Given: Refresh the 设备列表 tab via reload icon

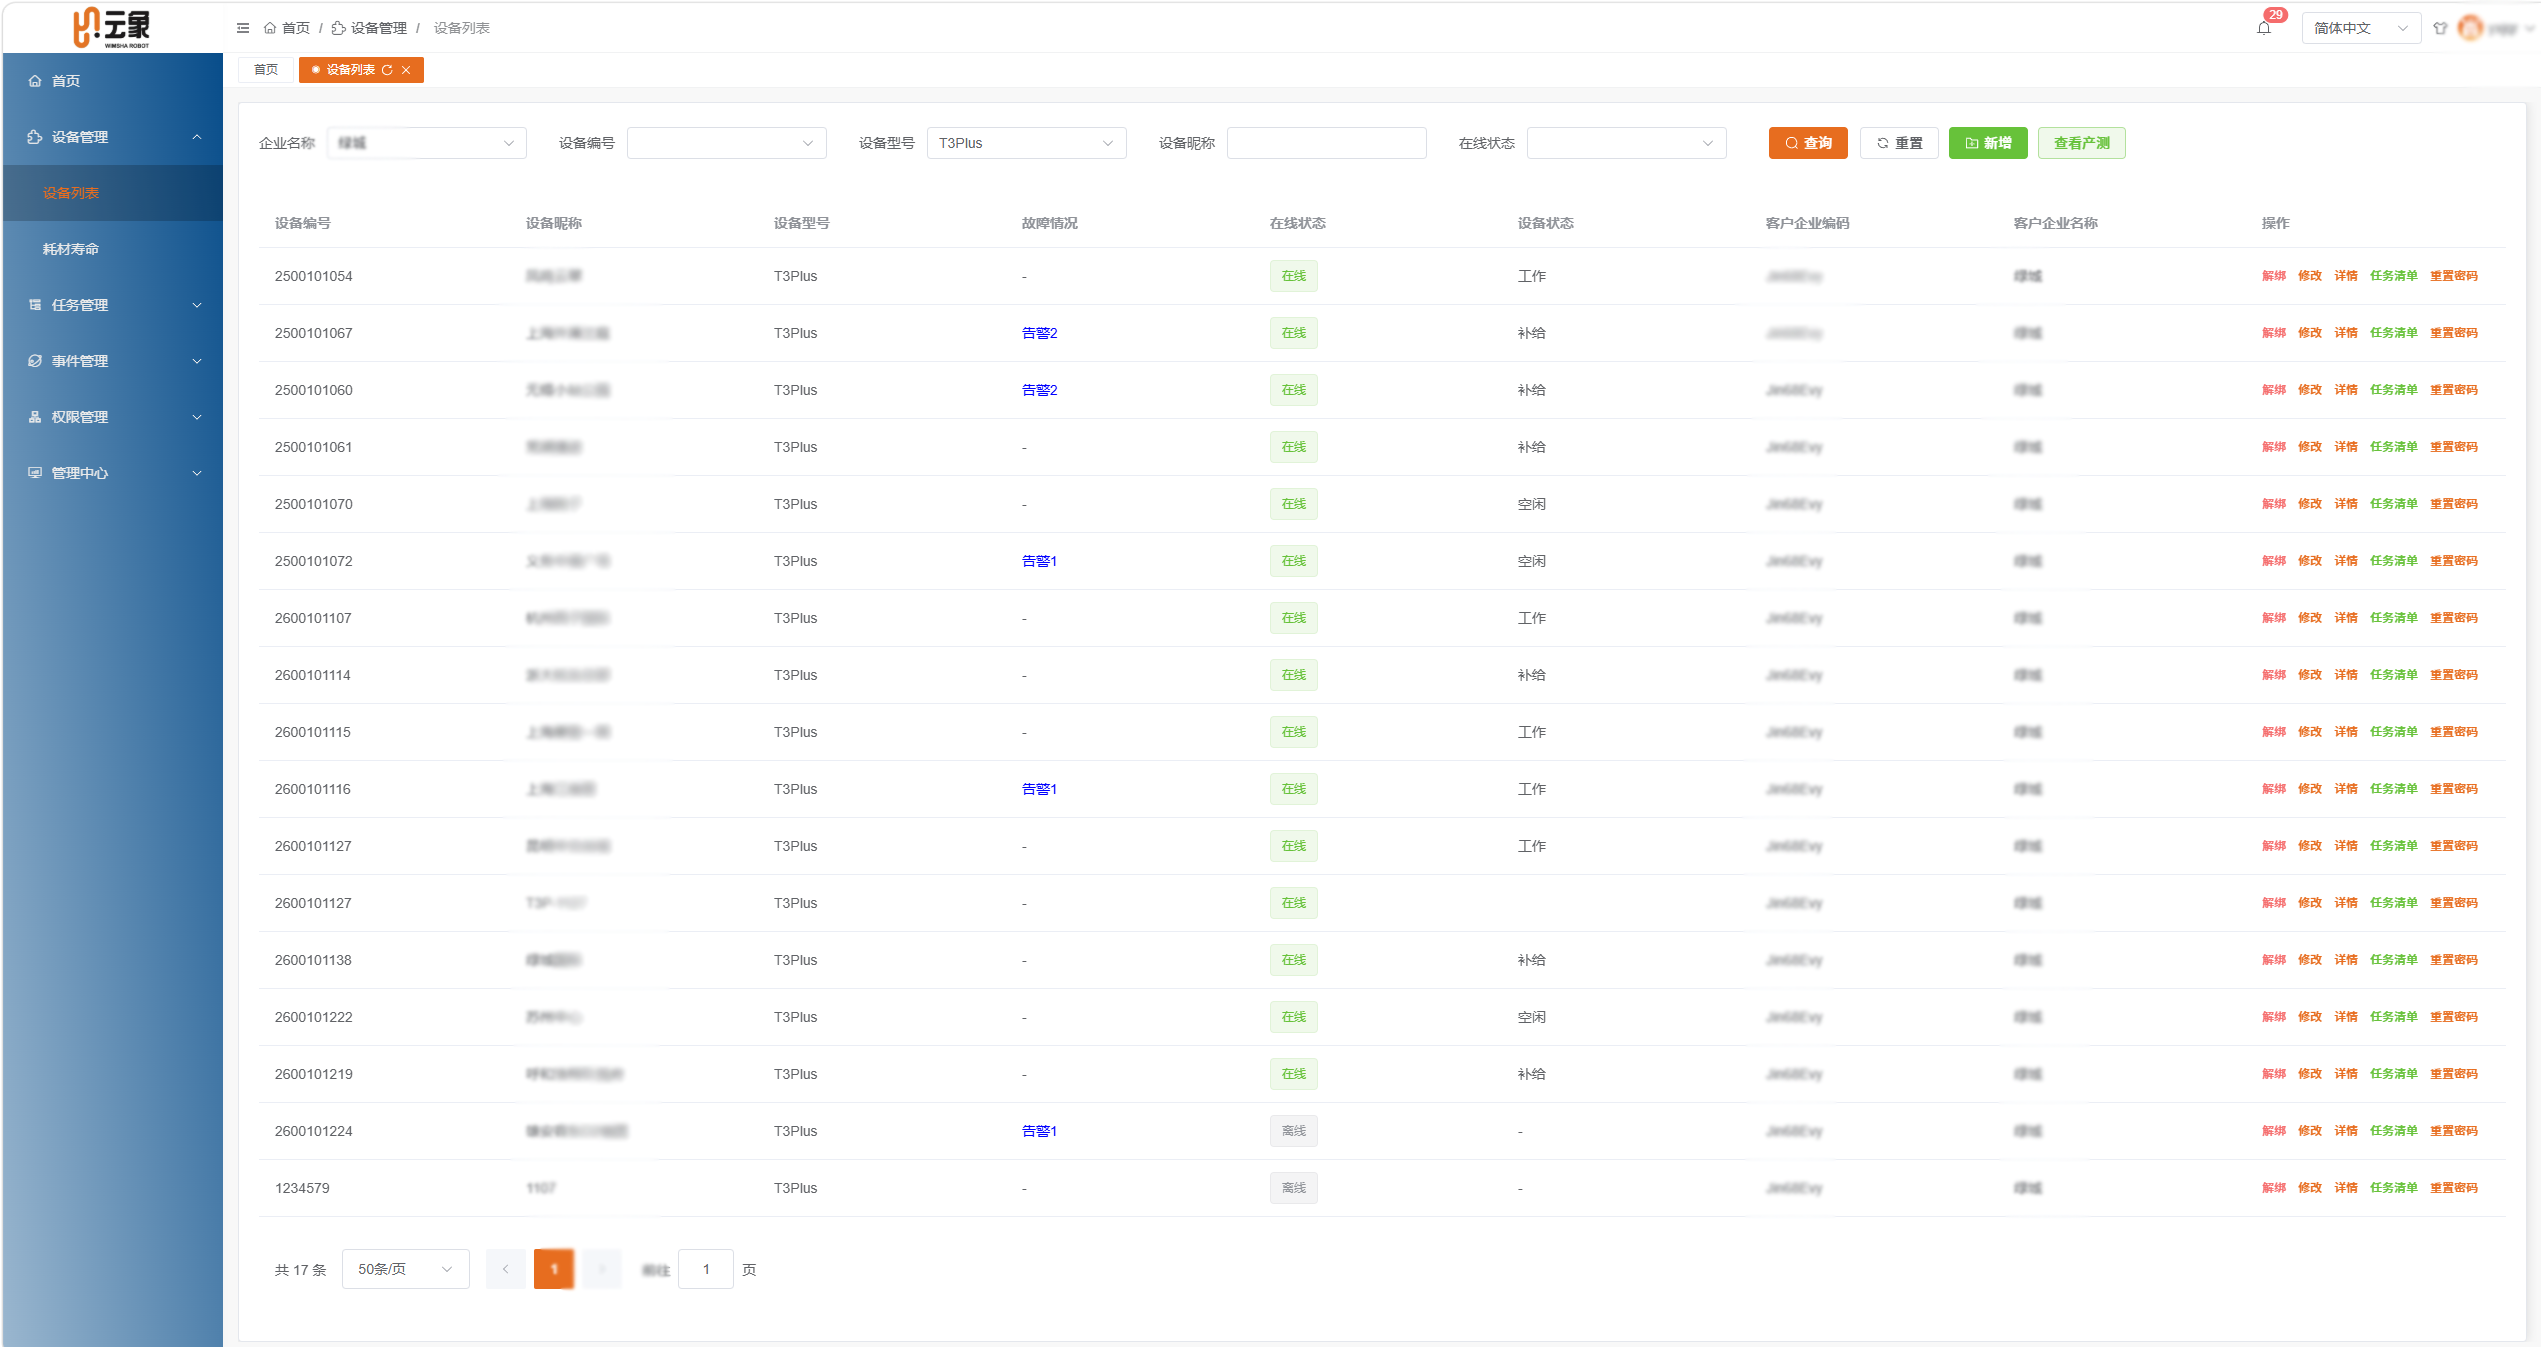Looking at the screenshot, I should pyautogui.click(x=387, y=70).
